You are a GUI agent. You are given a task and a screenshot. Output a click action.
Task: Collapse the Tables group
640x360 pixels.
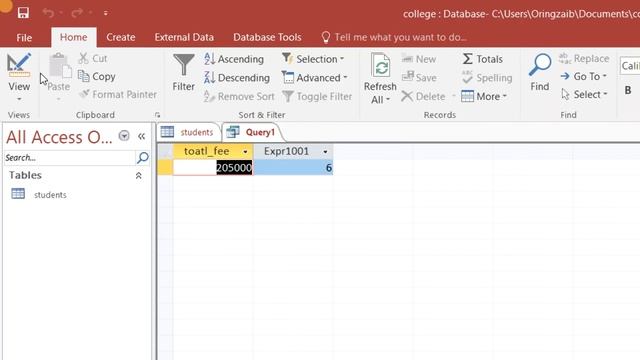click(x=138, y=176)
